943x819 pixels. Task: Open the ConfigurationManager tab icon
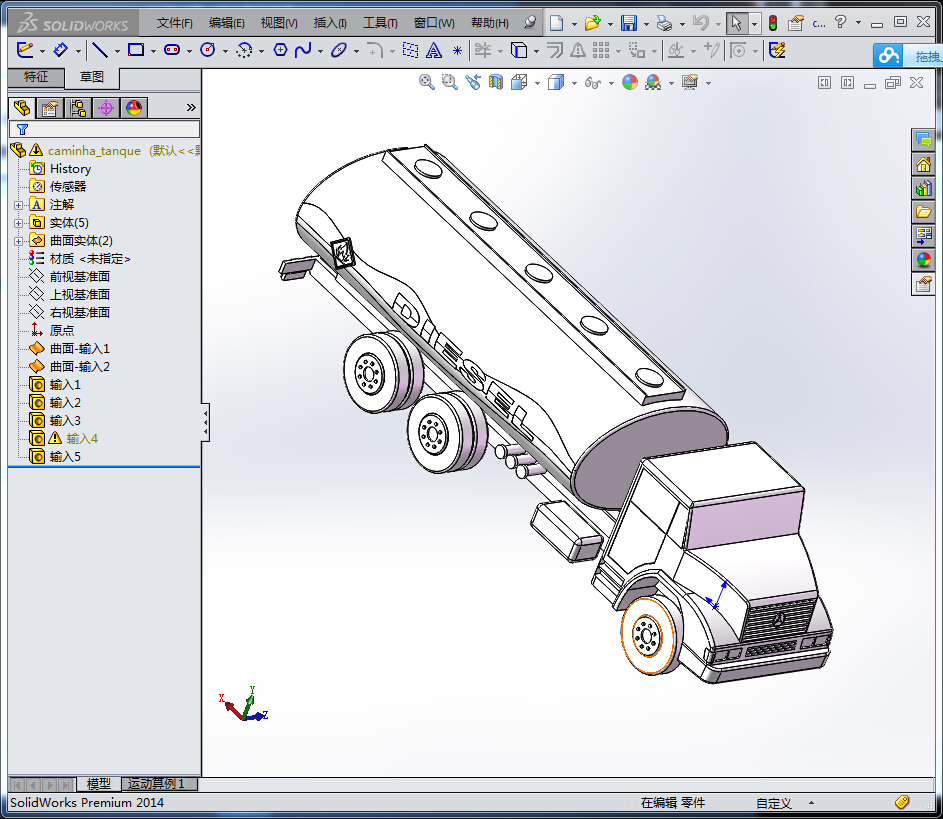77,108
